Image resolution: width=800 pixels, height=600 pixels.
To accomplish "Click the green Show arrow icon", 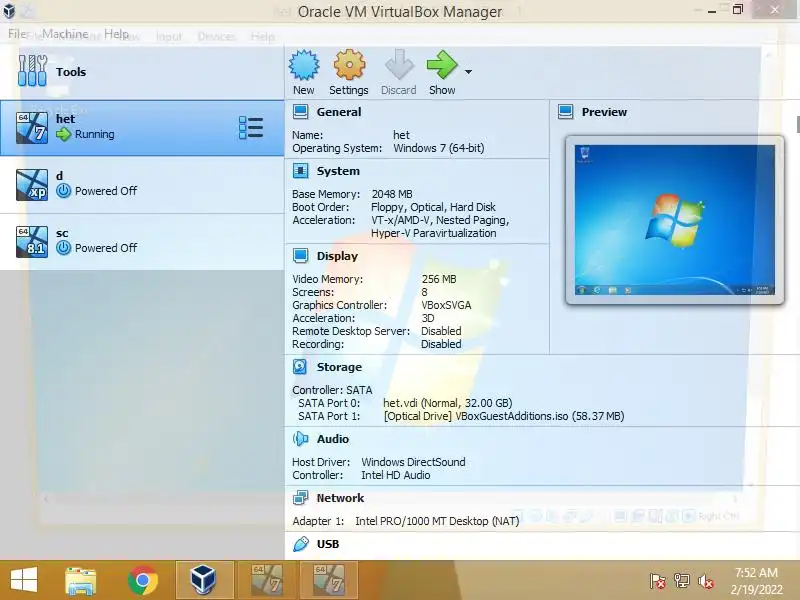I will [442, 65].
